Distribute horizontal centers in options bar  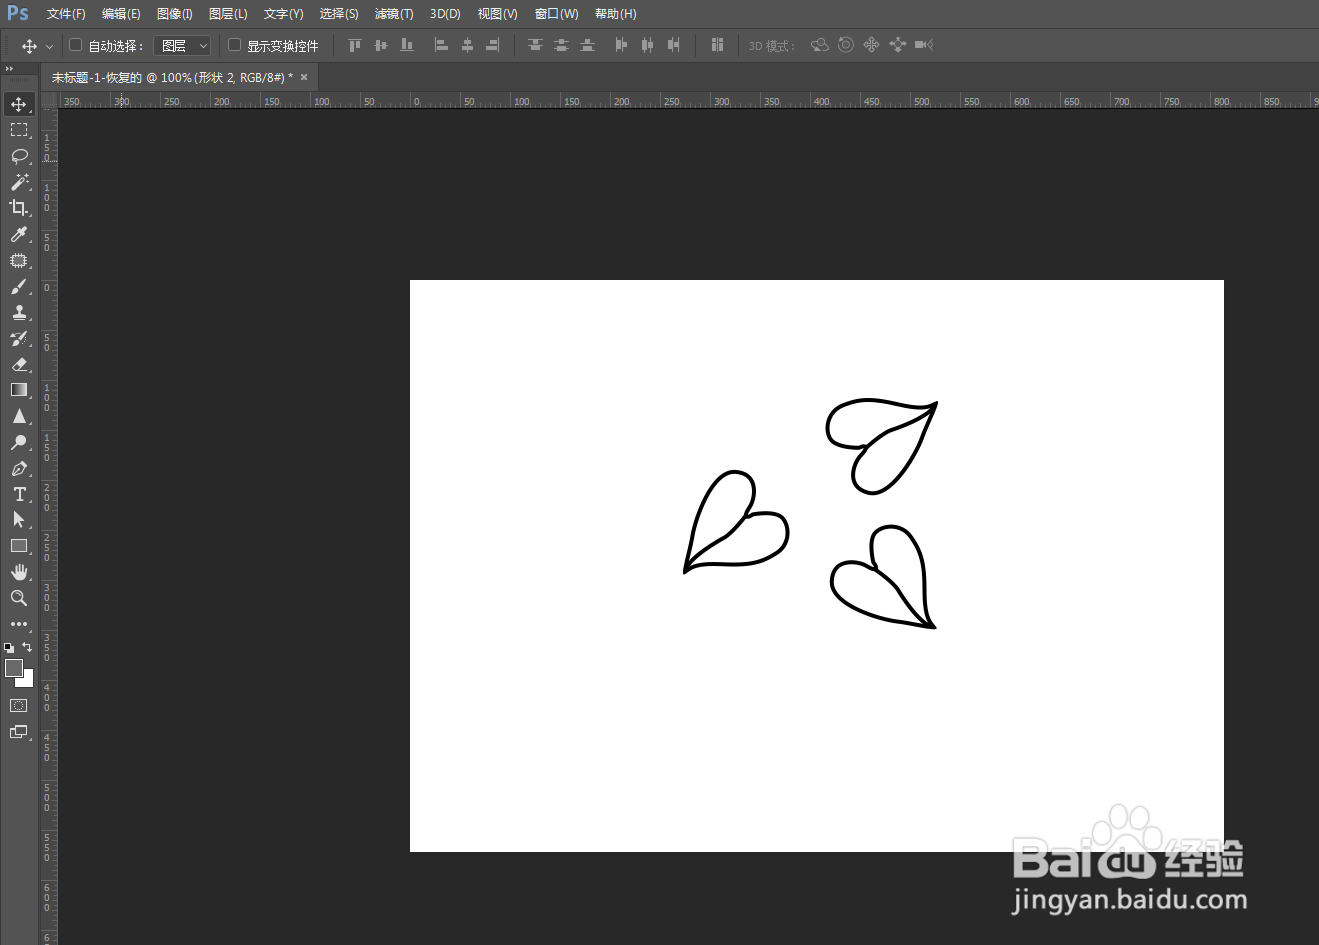[x=647, y=45]
